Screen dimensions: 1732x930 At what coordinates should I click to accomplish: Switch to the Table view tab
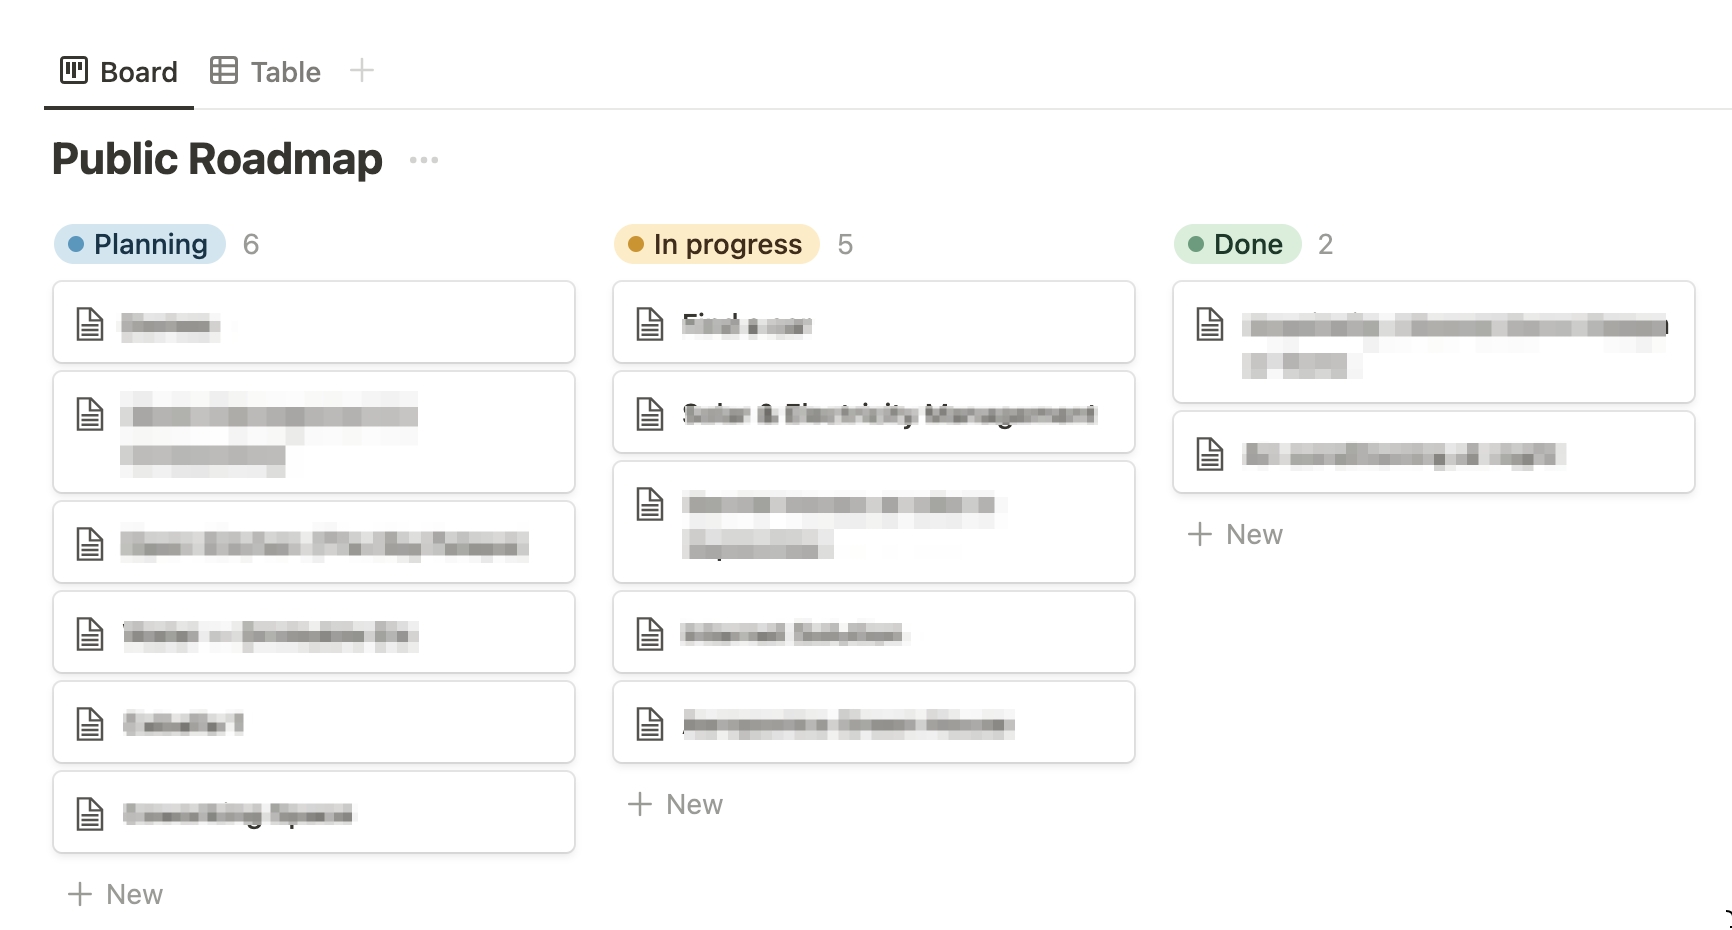[x=266, y=72]
